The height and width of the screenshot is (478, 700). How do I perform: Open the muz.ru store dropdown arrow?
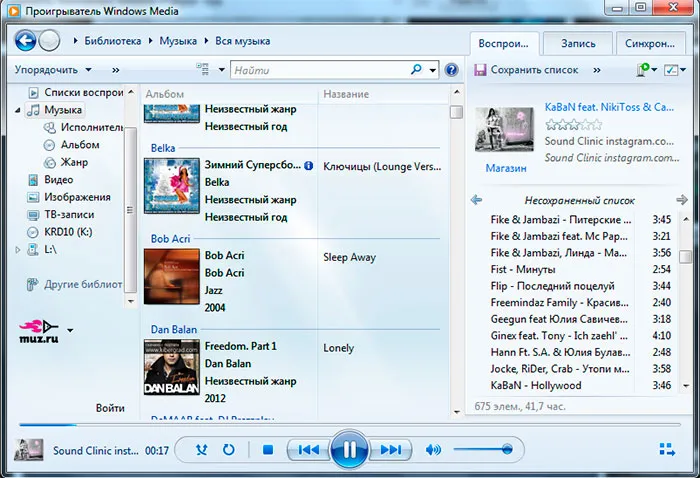(70, 330)
